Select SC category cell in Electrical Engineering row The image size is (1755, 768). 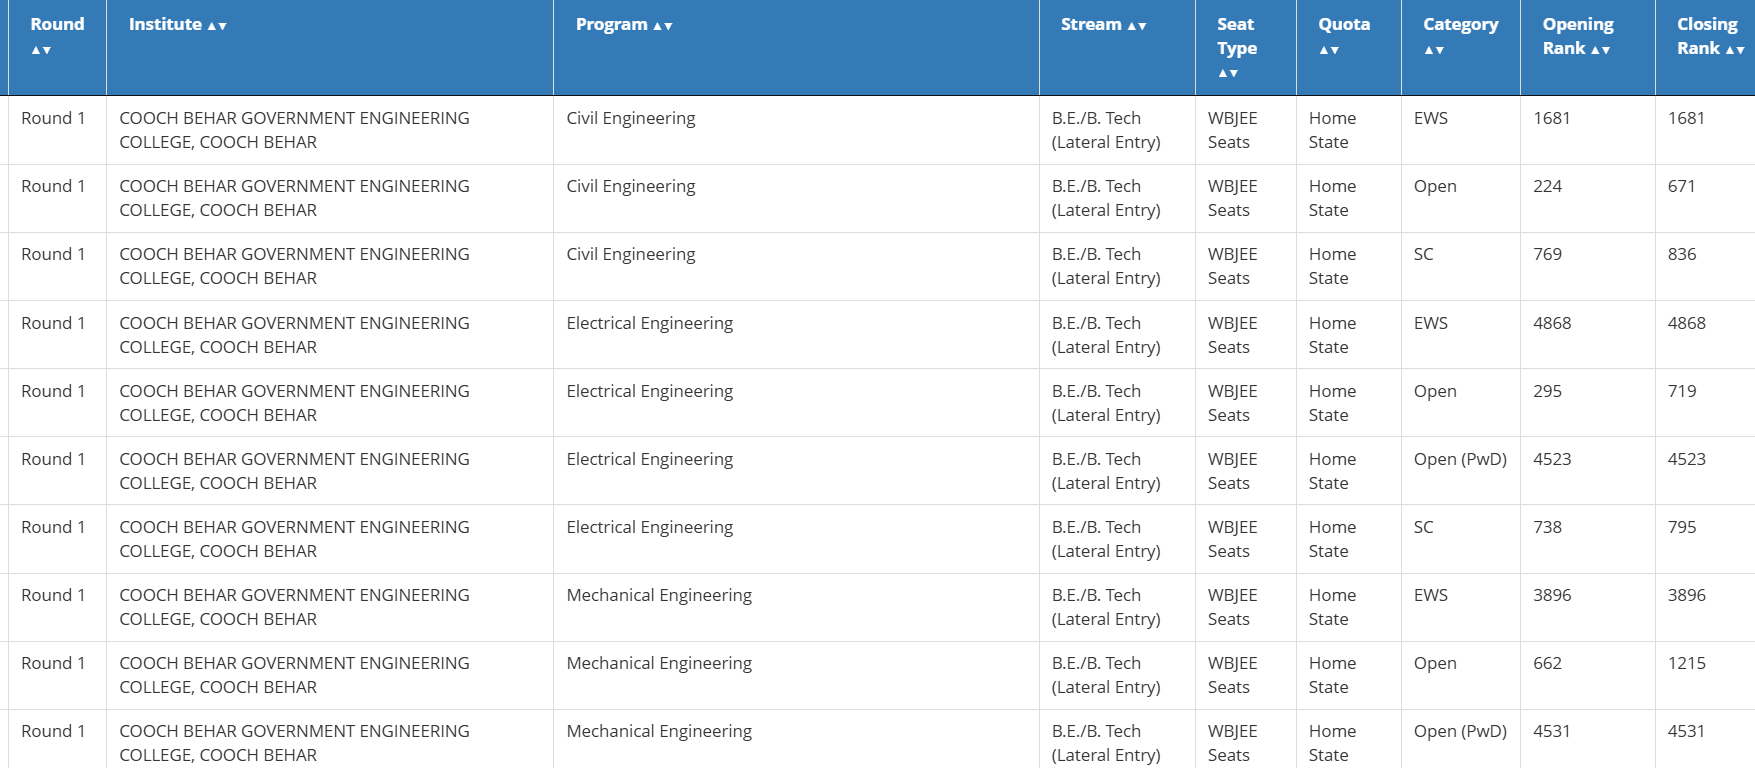[1424, 527]
